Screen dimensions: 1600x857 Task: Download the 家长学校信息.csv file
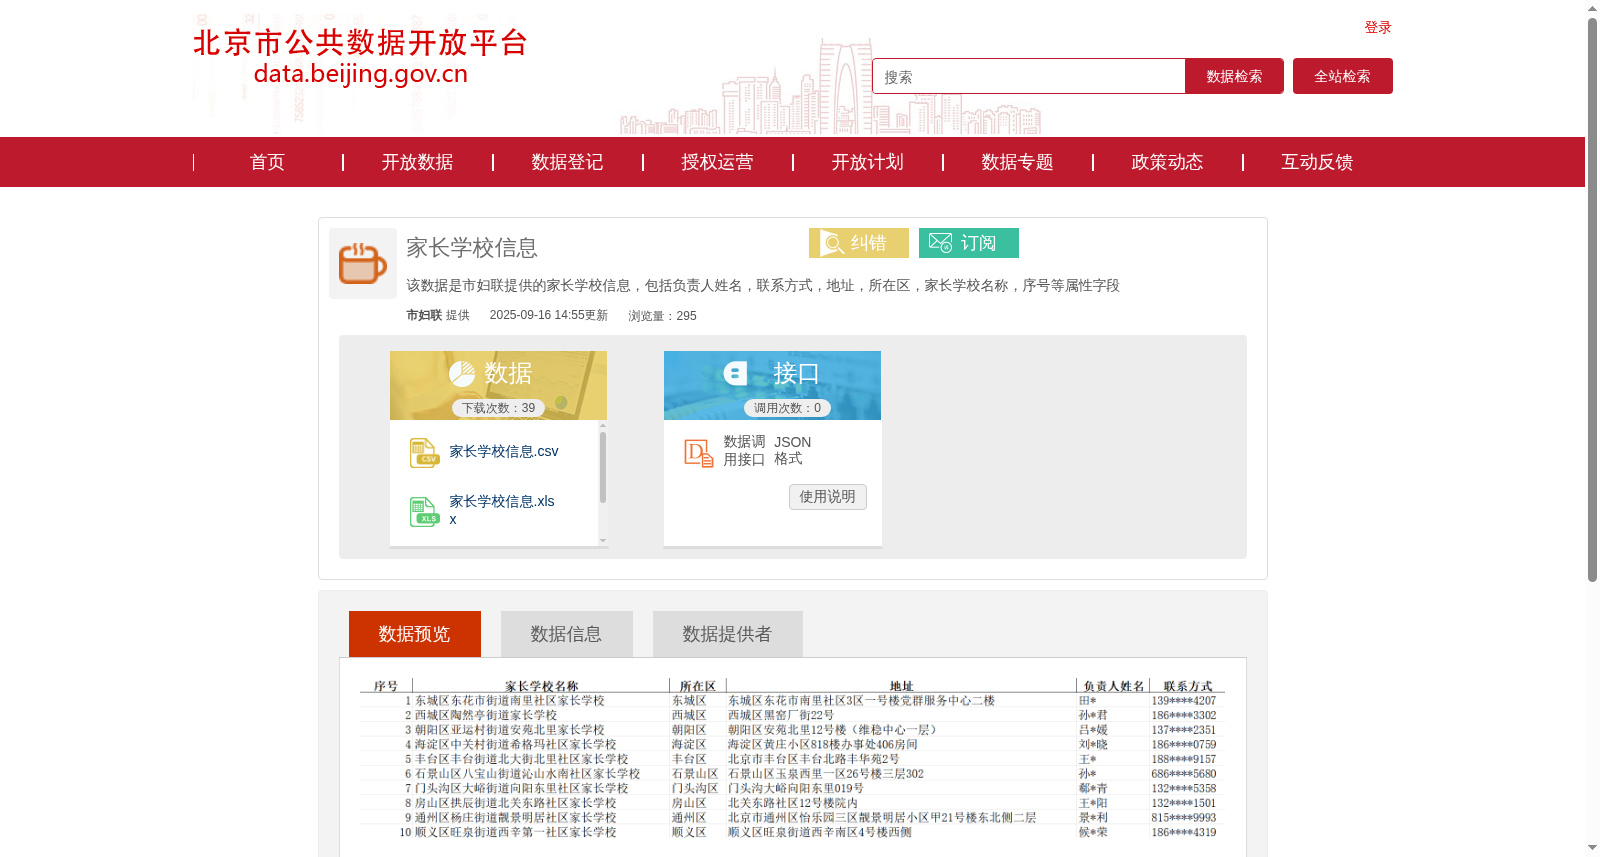[504, 452]
